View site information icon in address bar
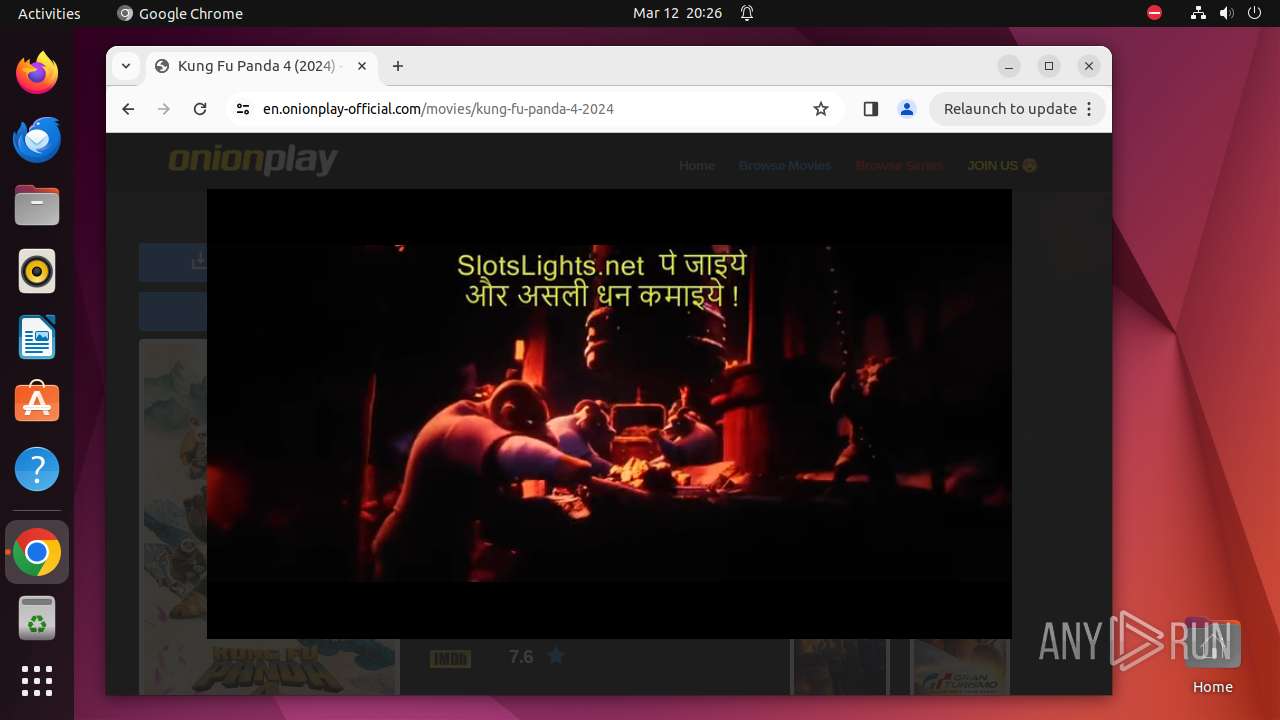Screen dimensions: 1280x720 (x=243, y=109)
